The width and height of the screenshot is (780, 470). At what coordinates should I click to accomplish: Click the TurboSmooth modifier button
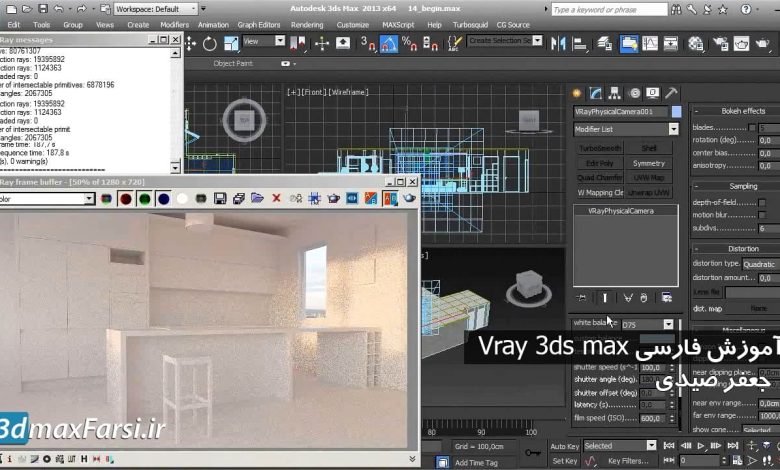point(599,148)
